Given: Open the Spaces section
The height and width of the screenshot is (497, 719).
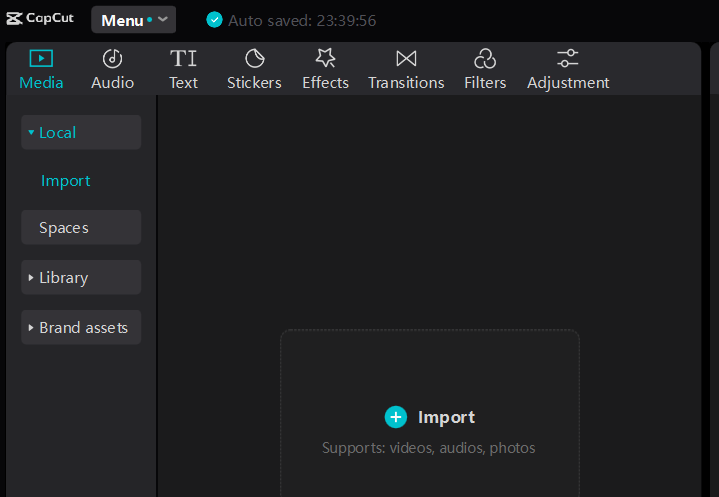Looking at the screenshot, I should [x=81, y=227].
